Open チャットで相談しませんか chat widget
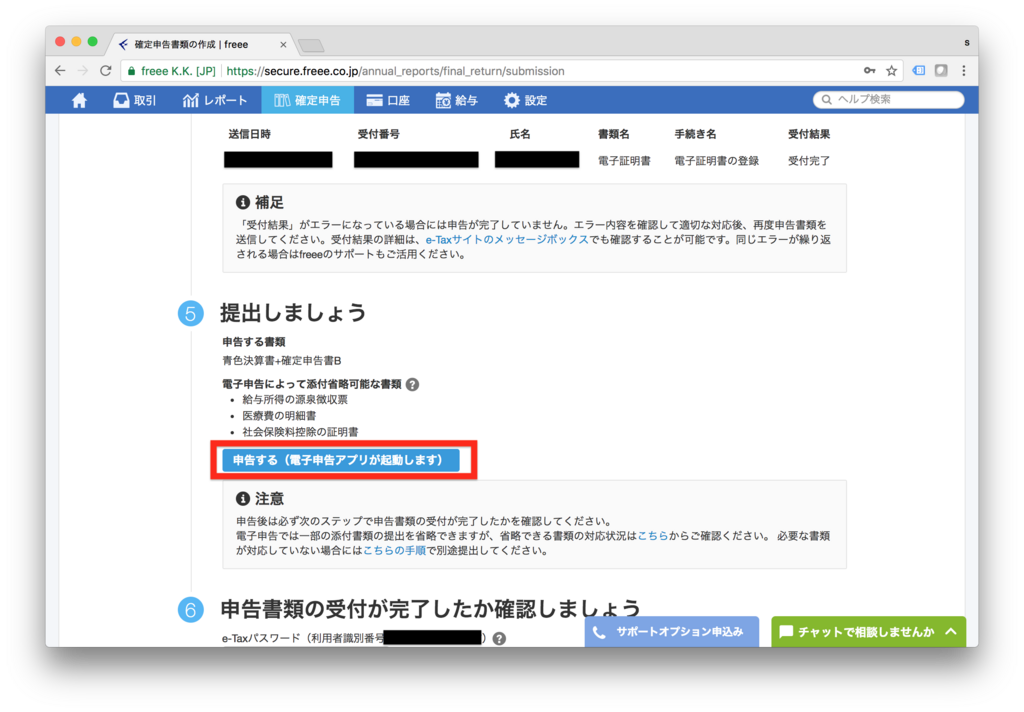This screenshot has width=1024, height=712. pyautogui.click(x=869, y=632)
